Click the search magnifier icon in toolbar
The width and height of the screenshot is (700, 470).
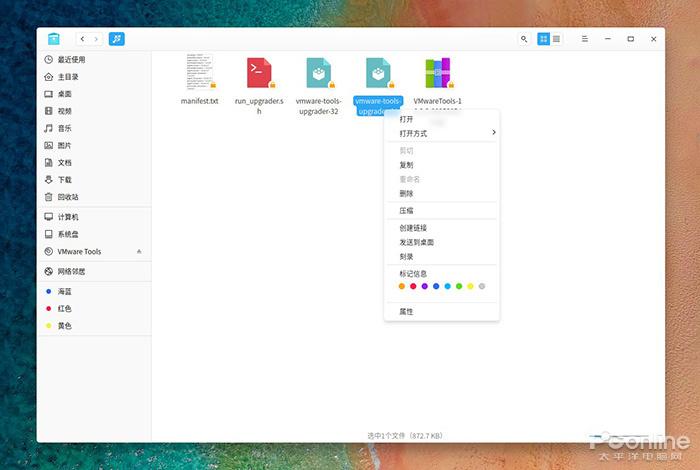524,39
